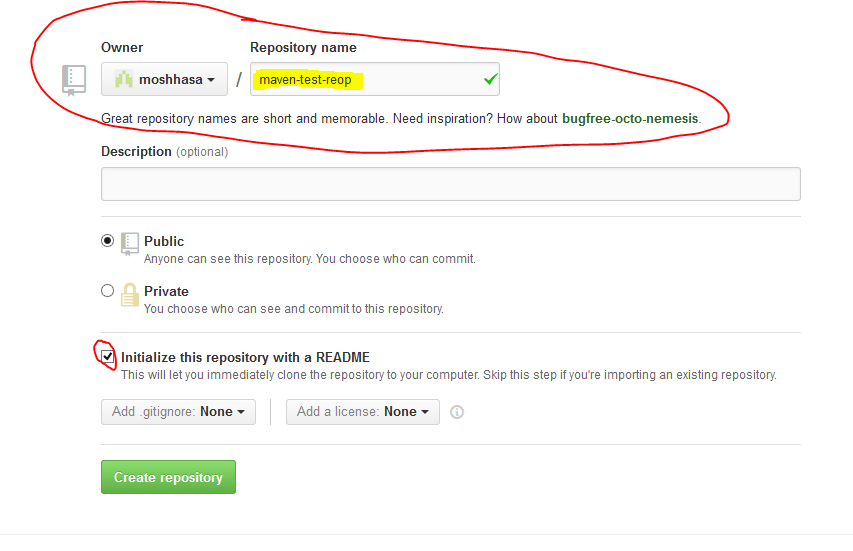Click the Initialize this repository with a README label
The width and height of the screenshot is (853, 551).
(x=245, y=357)
